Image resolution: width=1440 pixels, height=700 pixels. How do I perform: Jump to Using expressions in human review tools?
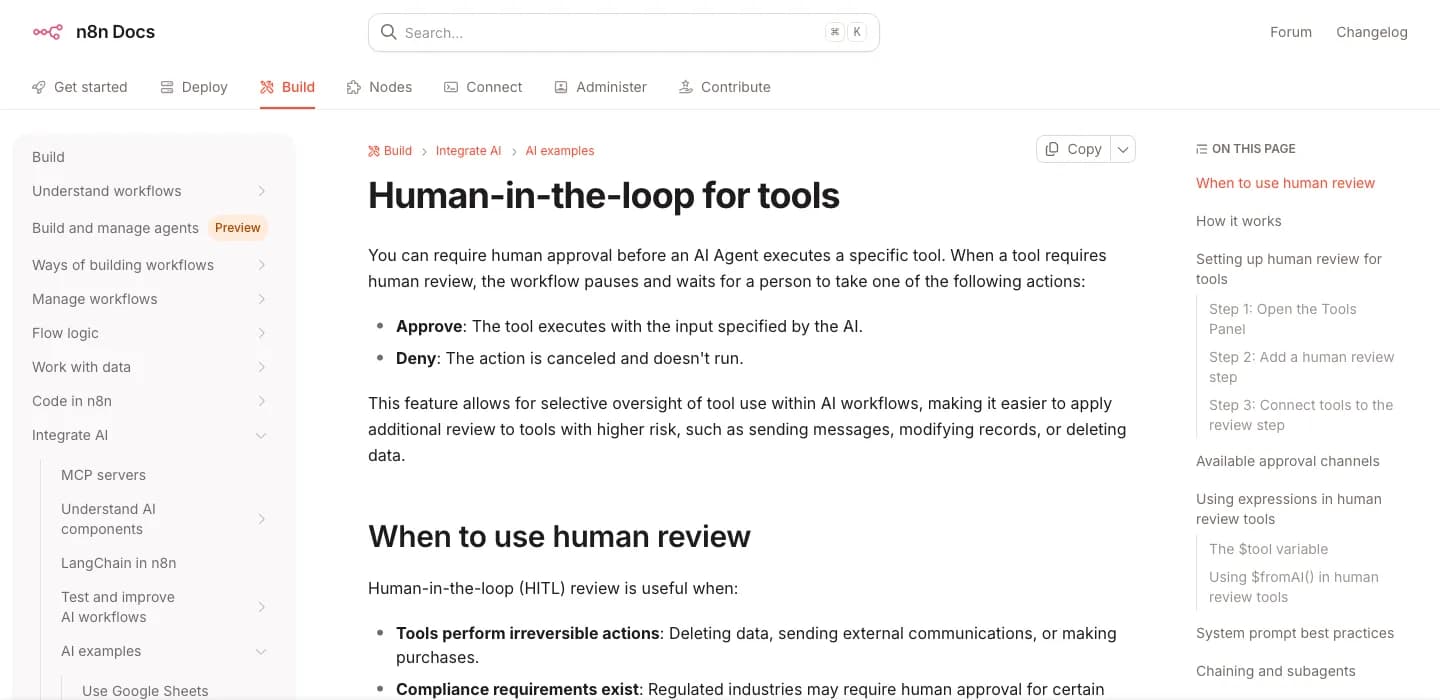pos(1289,509)
